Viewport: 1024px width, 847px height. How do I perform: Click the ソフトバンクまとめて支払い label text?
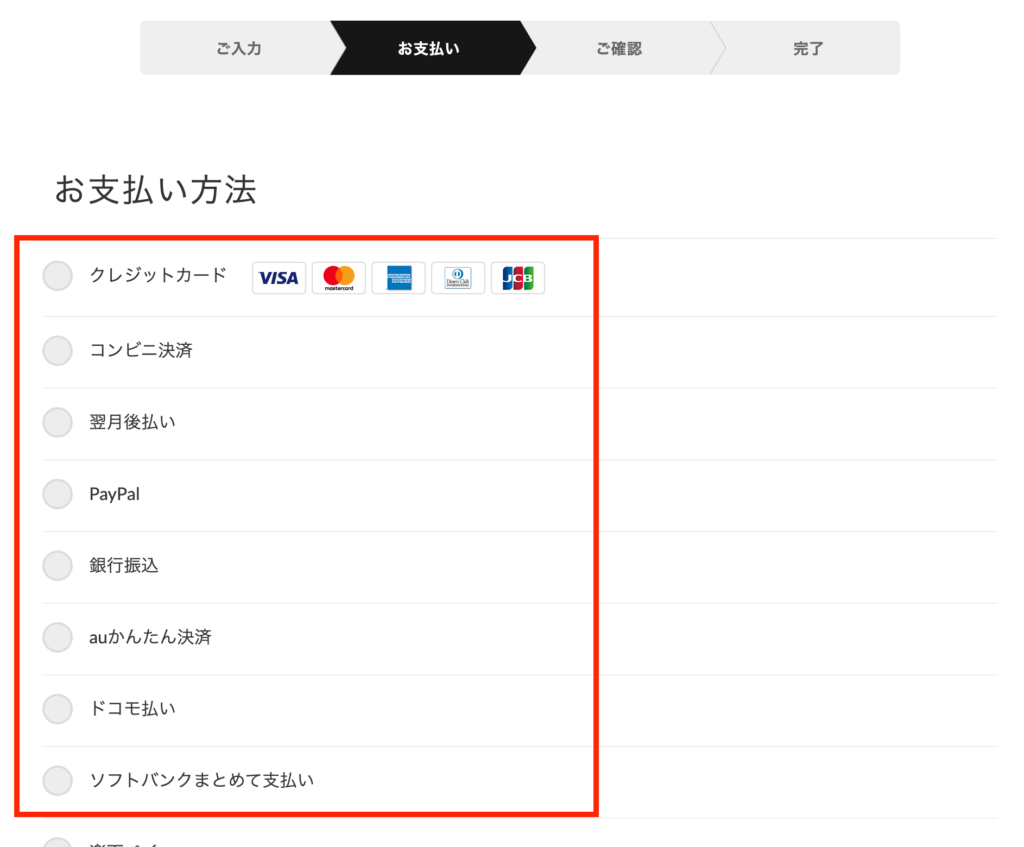point(202,780)
